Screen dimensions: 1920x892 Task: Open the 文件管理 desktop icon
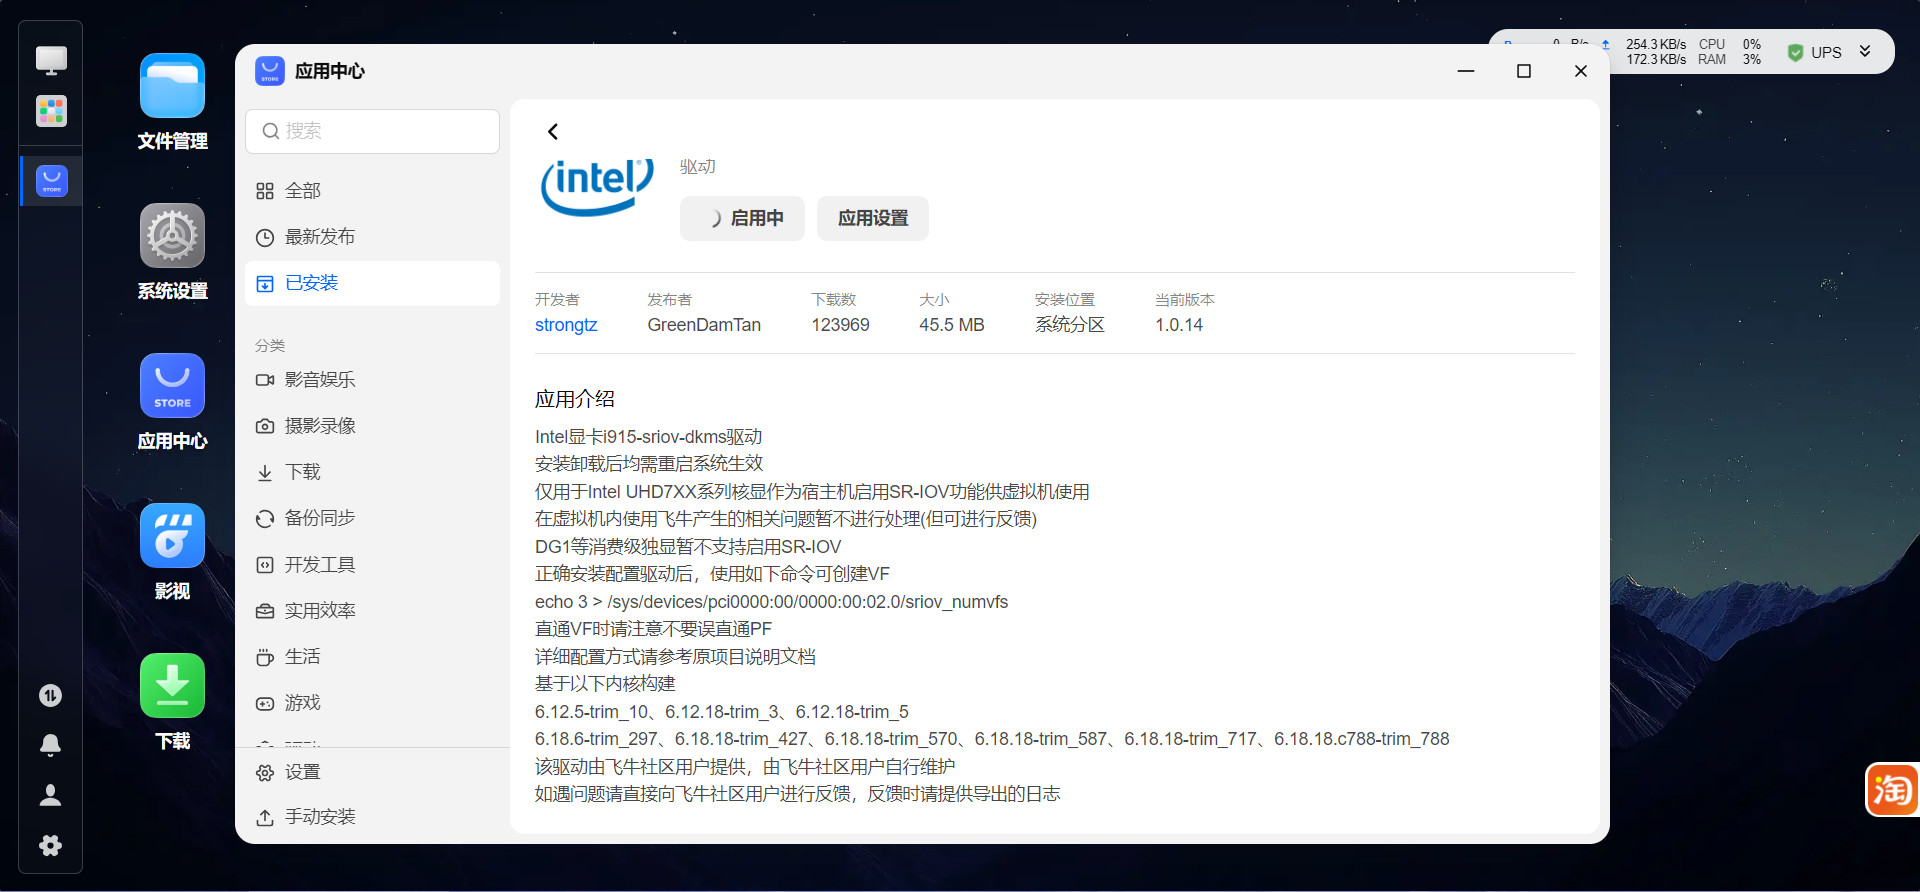pos(172,87)
